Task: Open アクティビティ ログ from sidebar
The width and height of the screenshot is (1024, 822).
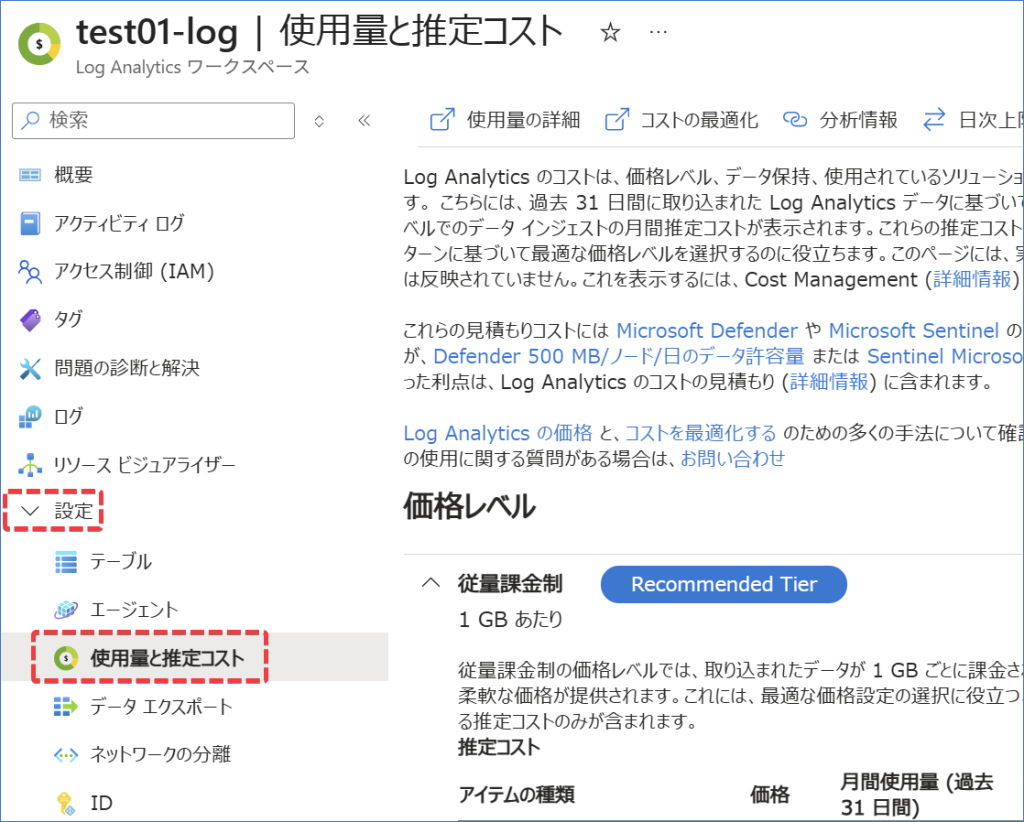Action: coord(118,223)
